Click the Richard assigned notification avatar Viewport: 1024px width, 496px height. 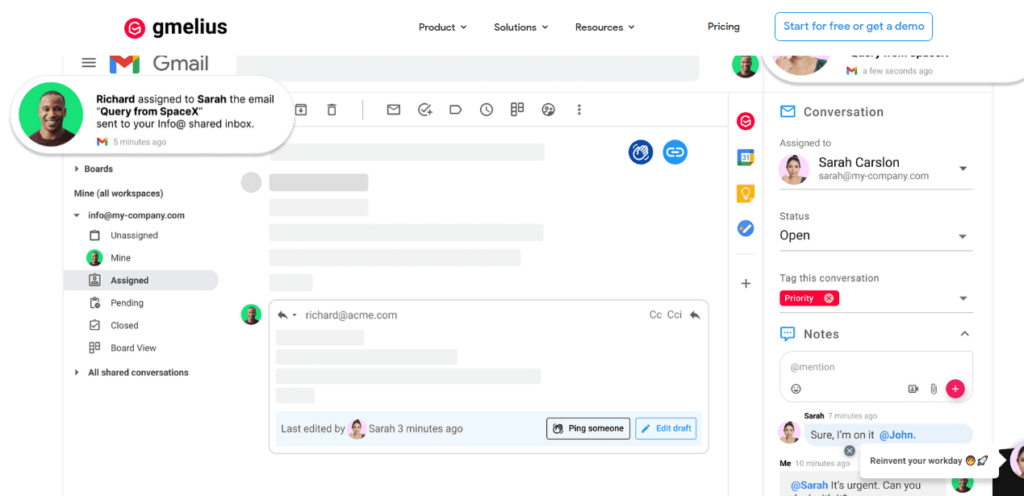point(51,114)
